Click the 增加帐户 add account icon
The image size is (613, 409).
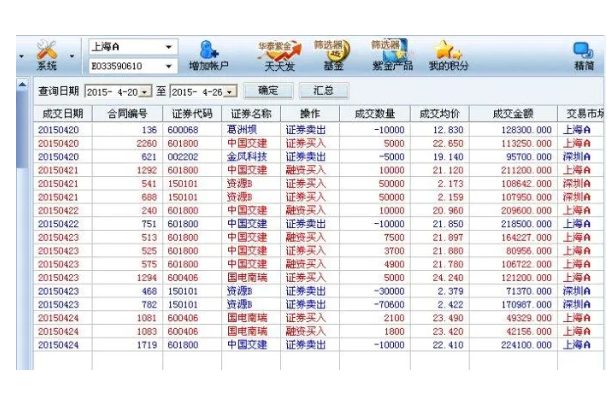pyautogui.click(x=209, y=56)
